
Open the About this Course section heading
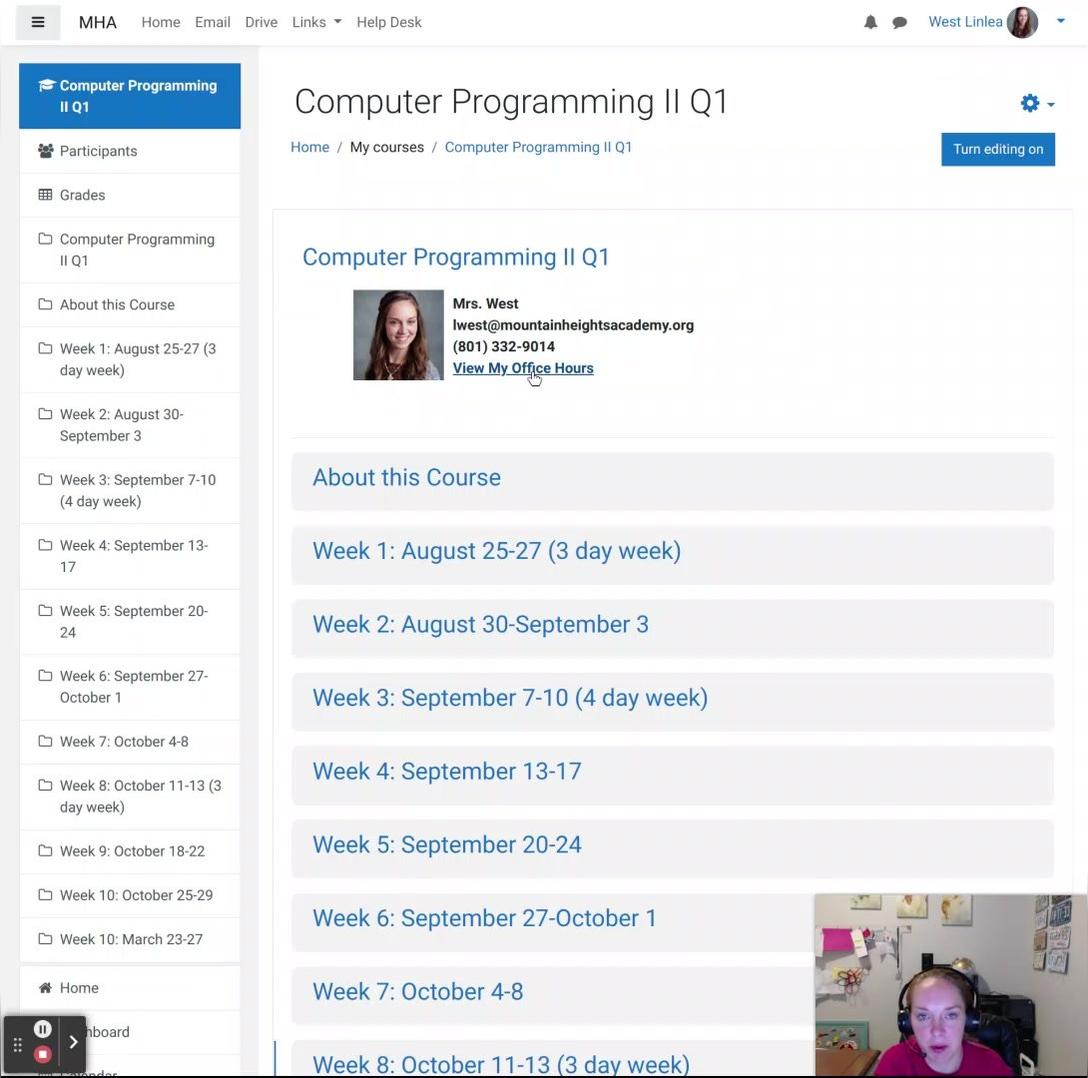click(x=406, y=478)
